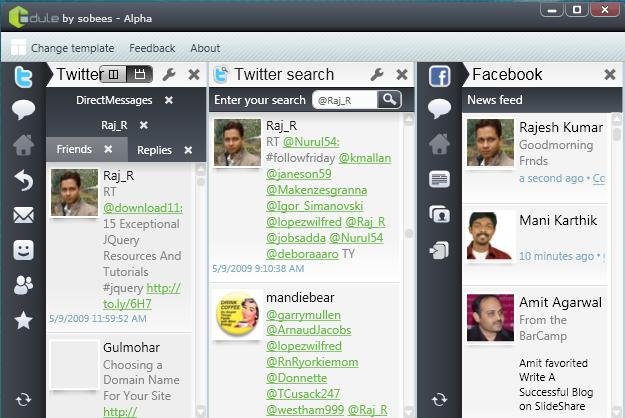625x418 pixels.
Task: Click the Gulmohar tweet author name
Action: [x=132, y=347]
